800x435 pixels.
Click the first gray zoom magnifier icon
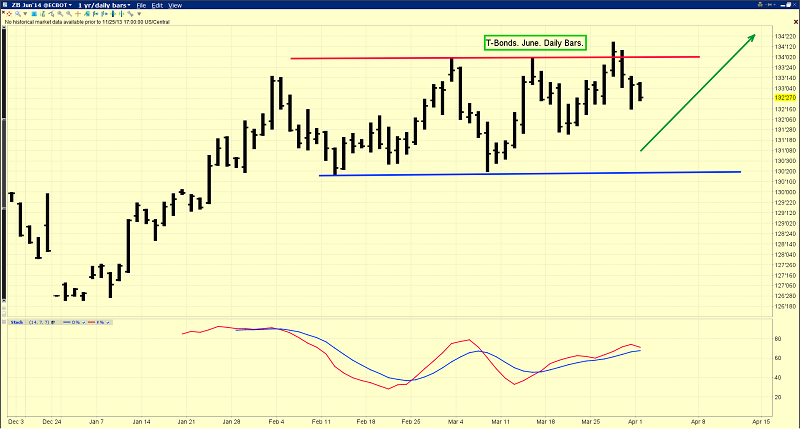[x=60, y=14]
